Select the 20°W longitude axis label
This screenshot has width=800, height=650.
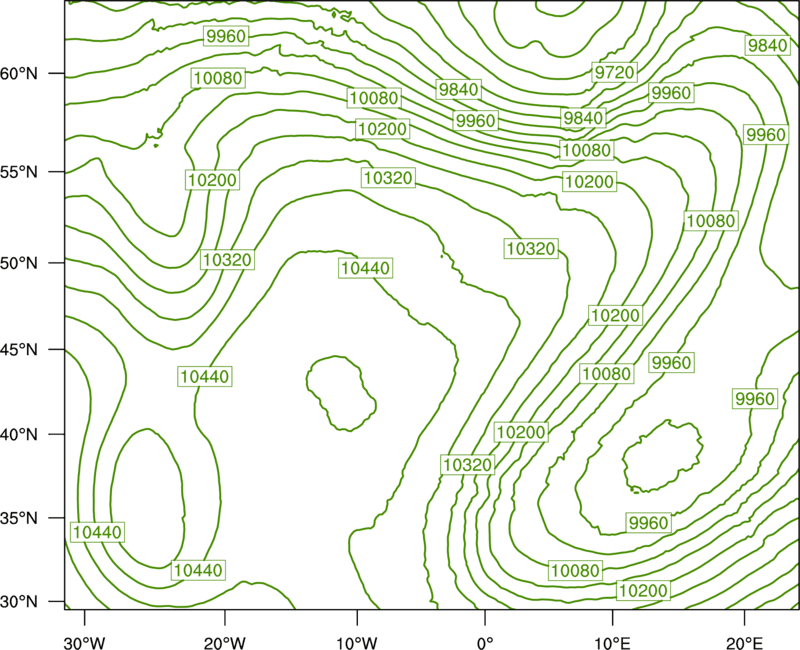point(224,643)
